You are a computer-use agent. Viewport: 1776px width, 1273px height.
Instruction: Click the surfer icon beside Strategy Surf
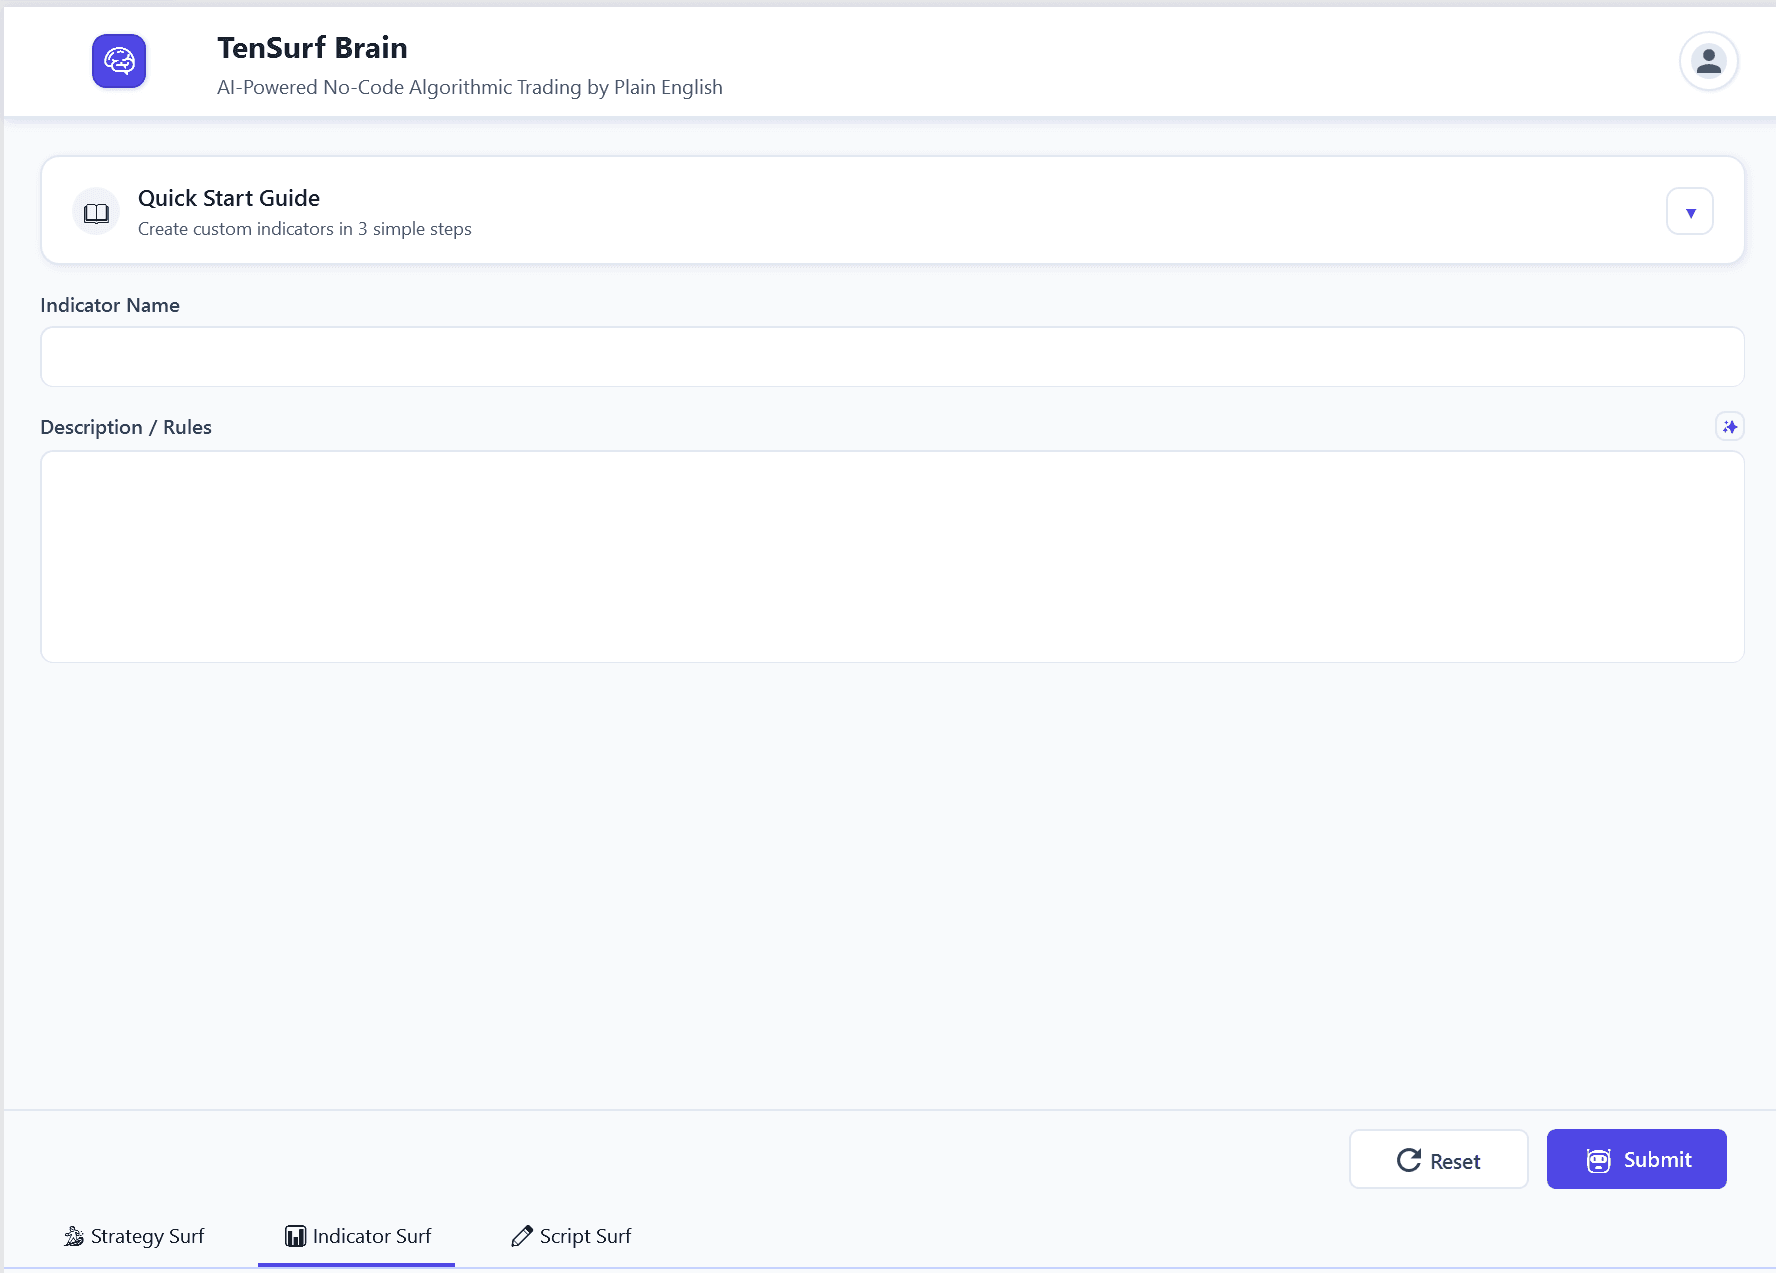tap(74, 1236)
